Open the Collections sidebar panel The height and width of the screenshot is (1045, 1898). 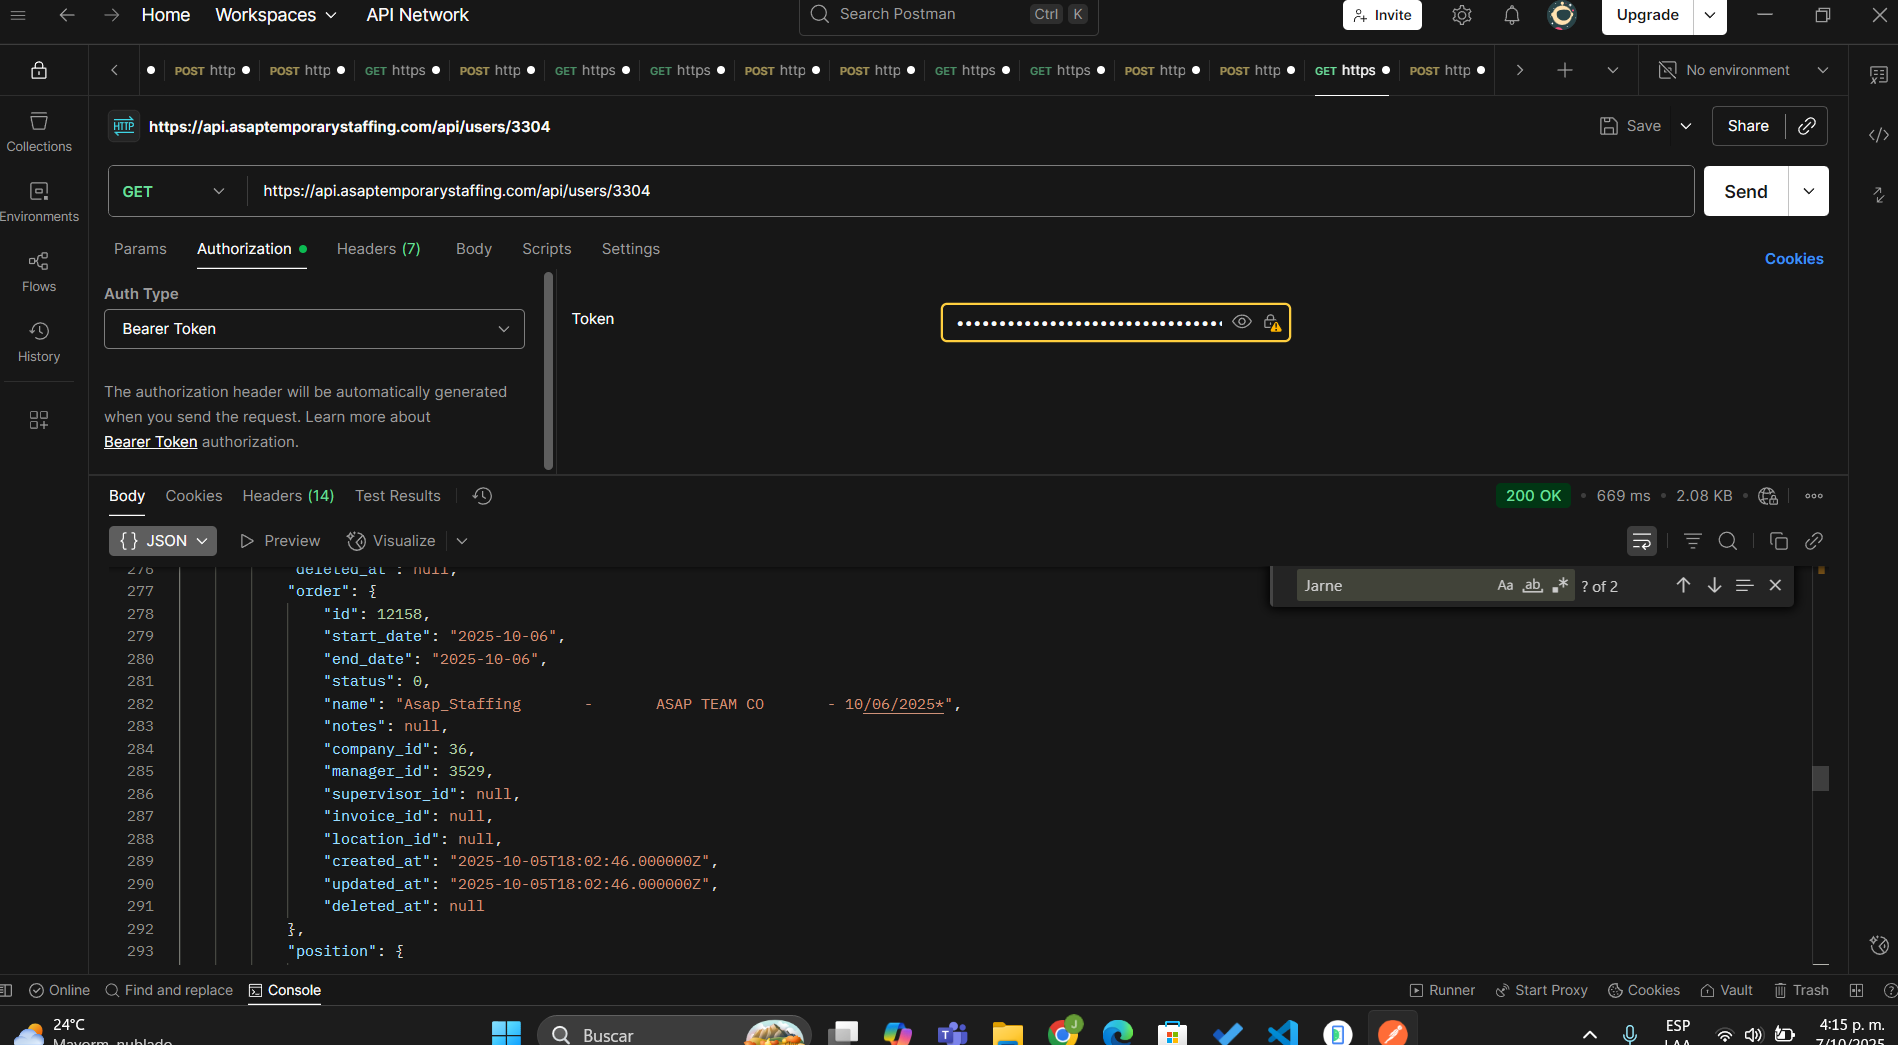[x=39, y=131]
